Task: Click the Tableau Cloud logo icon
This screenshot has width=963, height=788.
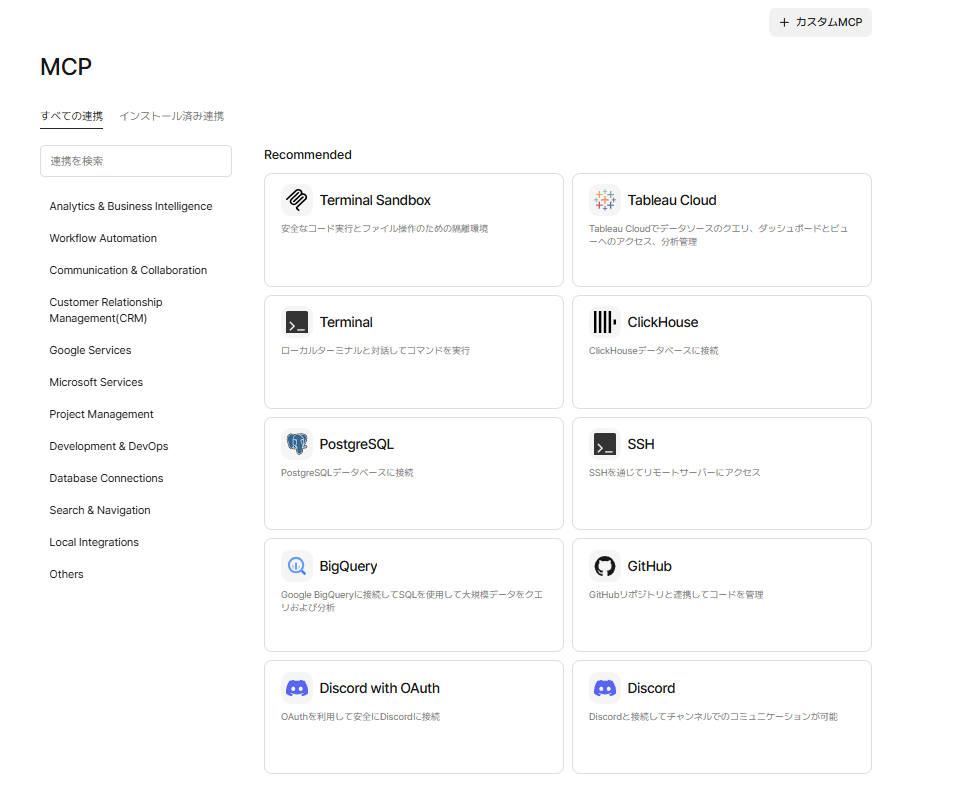Action: click(604, 200)
